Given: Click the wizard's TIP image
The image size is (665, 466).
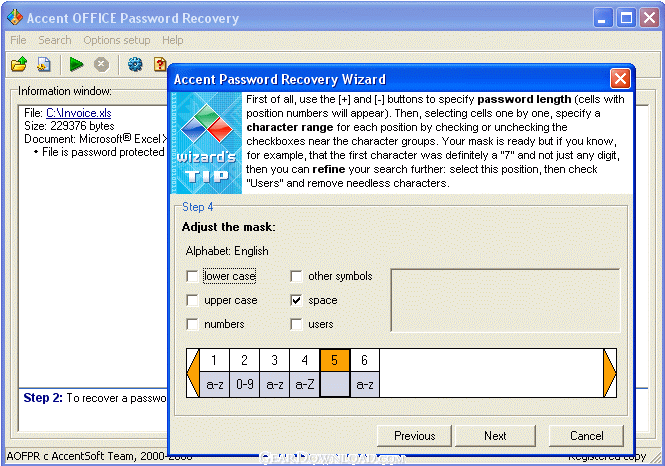Looking at the screenshot, I should tap(206, 143).
